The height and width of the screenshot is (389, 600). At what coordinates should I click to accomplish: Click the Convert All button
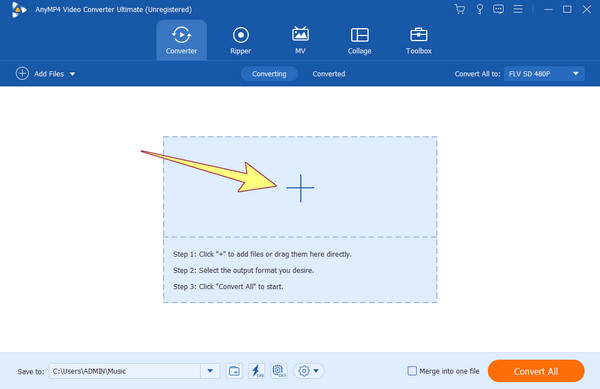click(x=536, y=371)
